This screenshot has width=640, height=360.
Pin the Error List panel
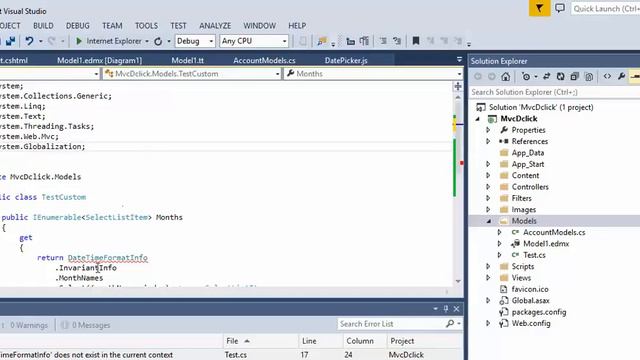pos(446,309)
